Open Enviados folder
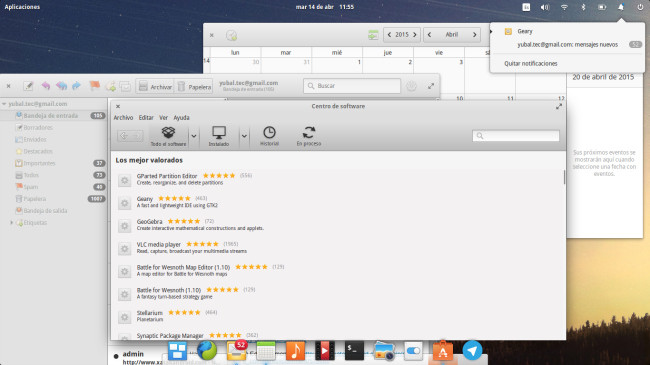This screenshot has width=650, height=365. tap(54, 140)
